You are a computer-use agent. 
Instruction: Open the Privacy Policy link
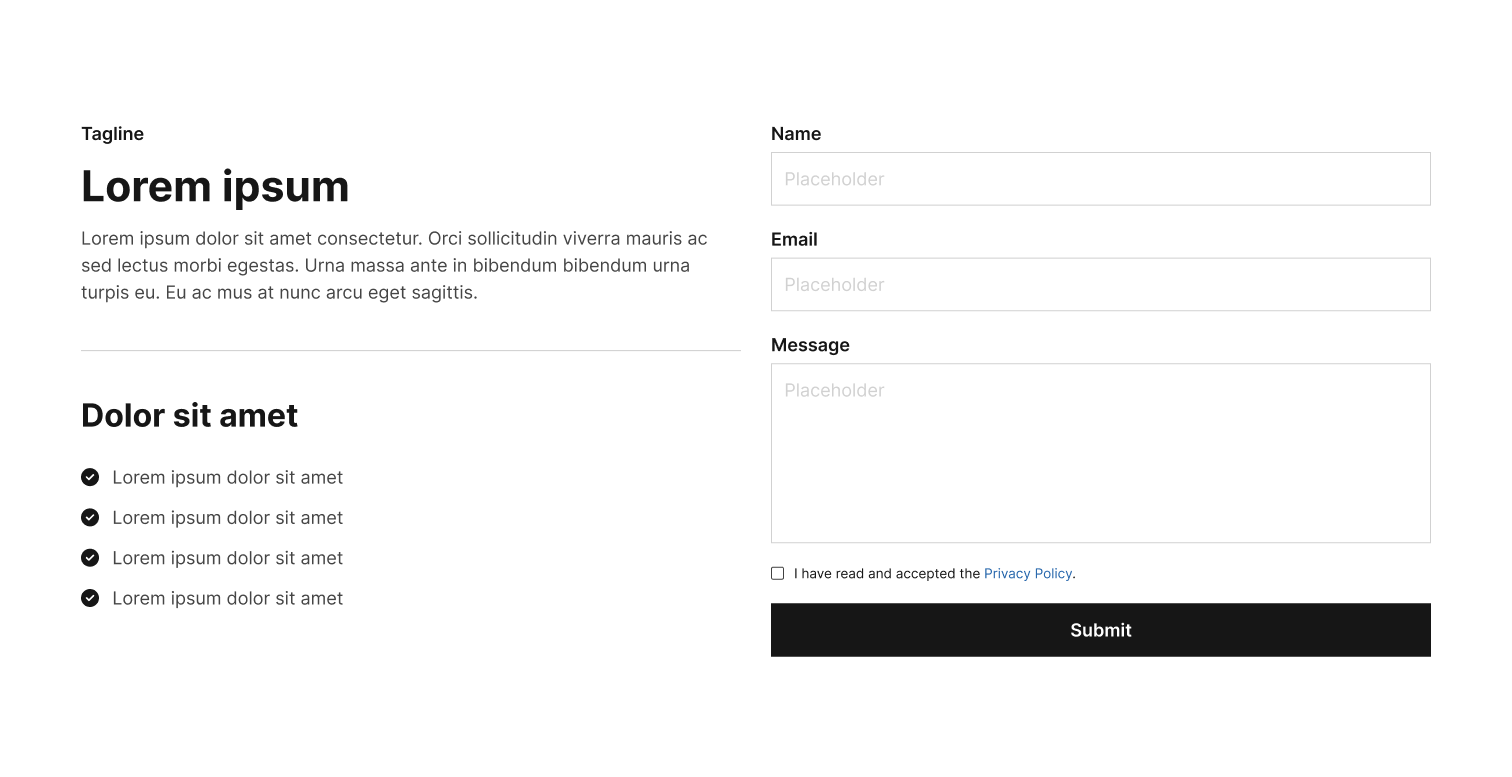[x=1028, y=574]
